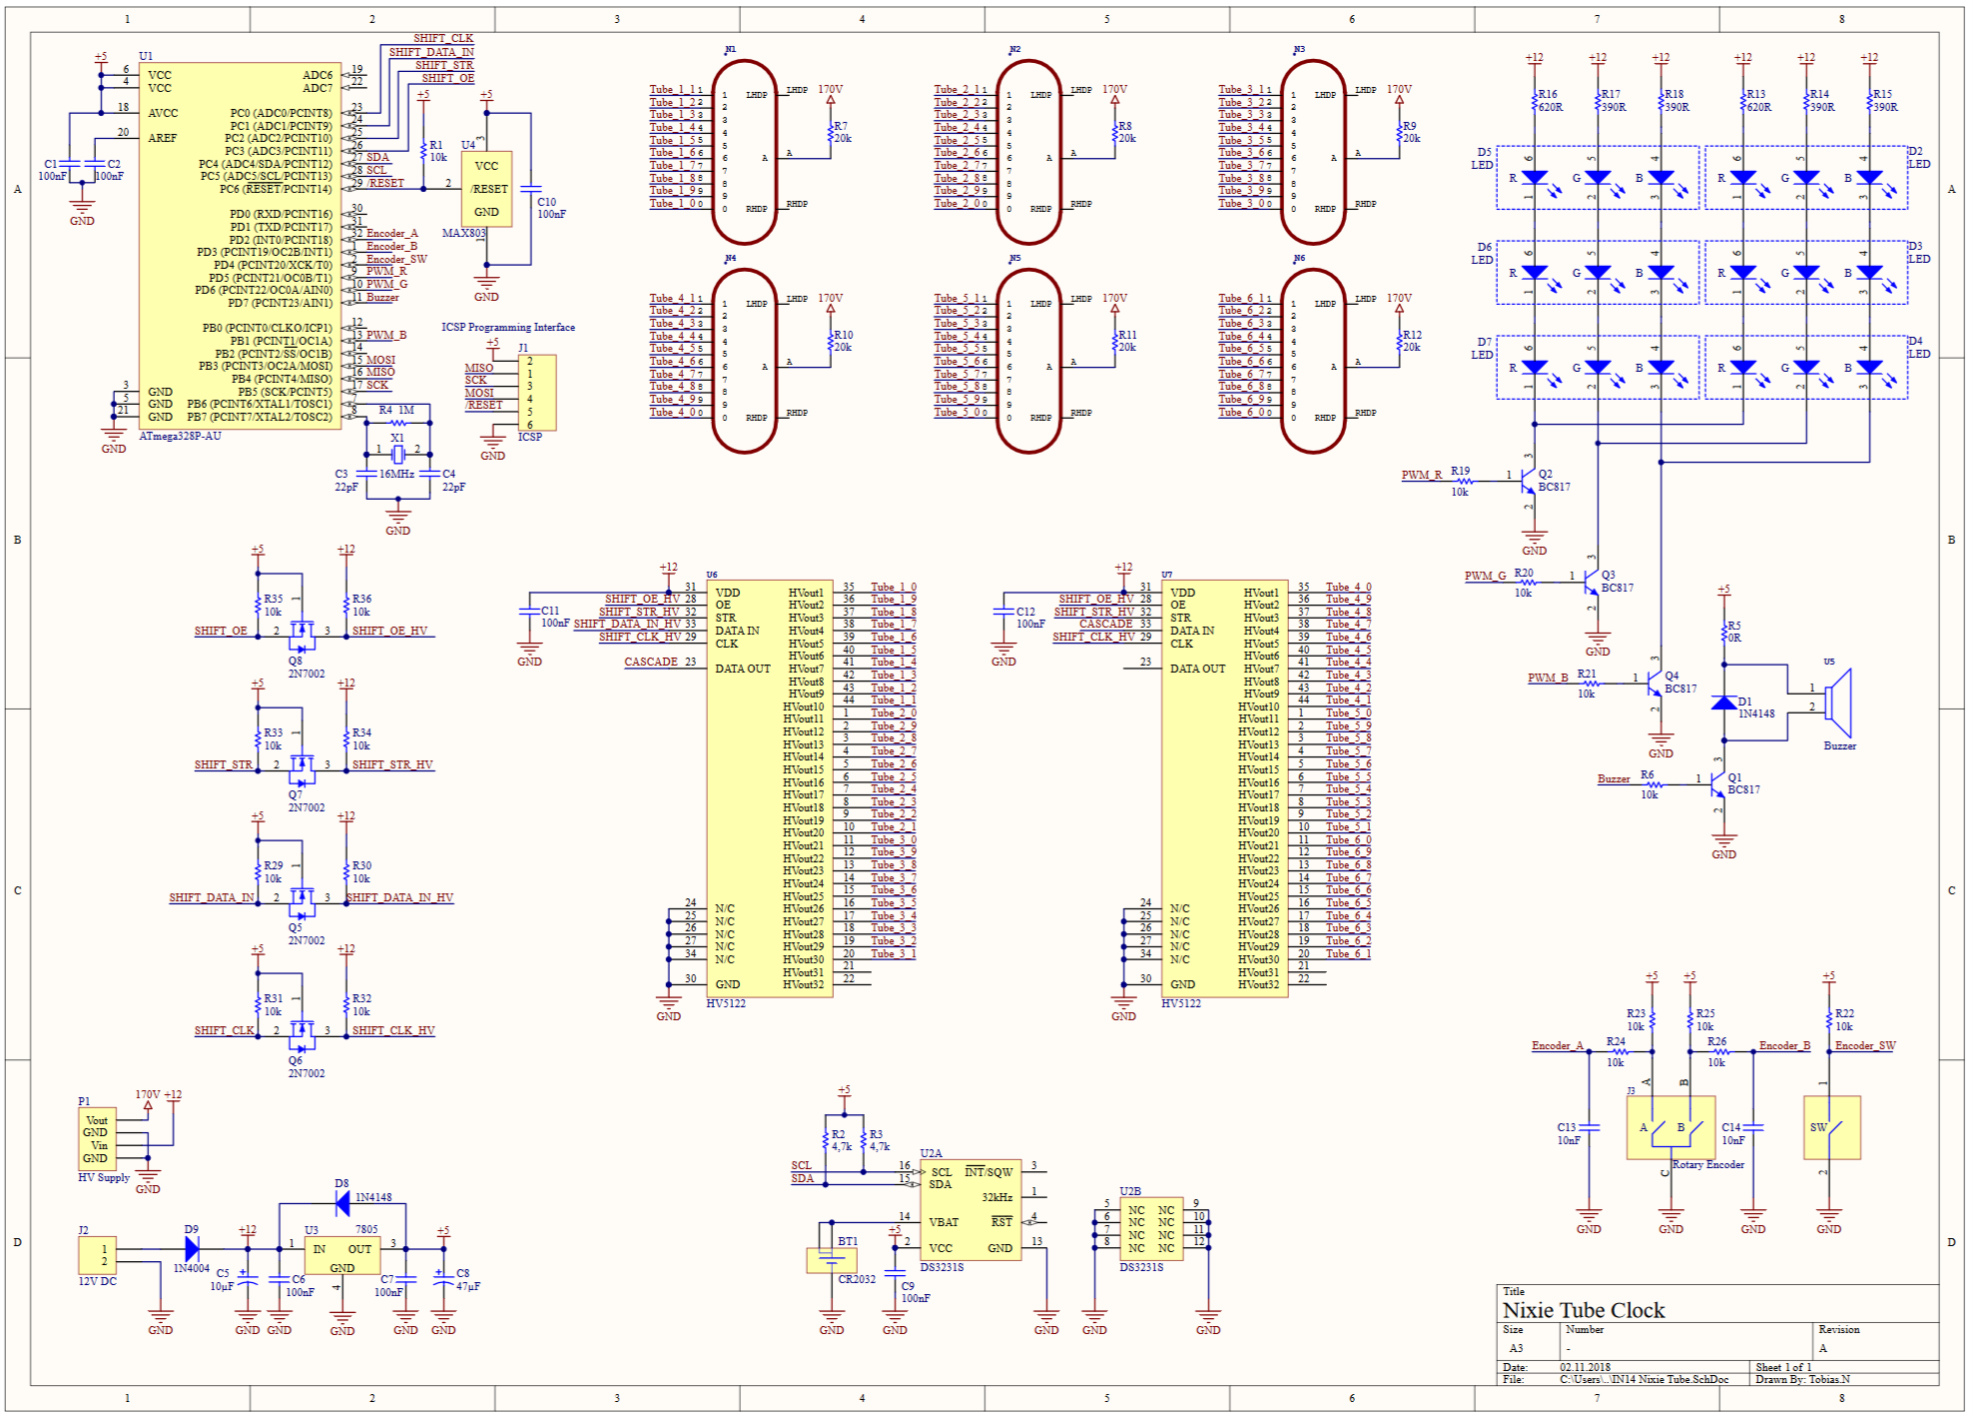Click the 'CASCADE' net label on U6

tap(651, 662)
